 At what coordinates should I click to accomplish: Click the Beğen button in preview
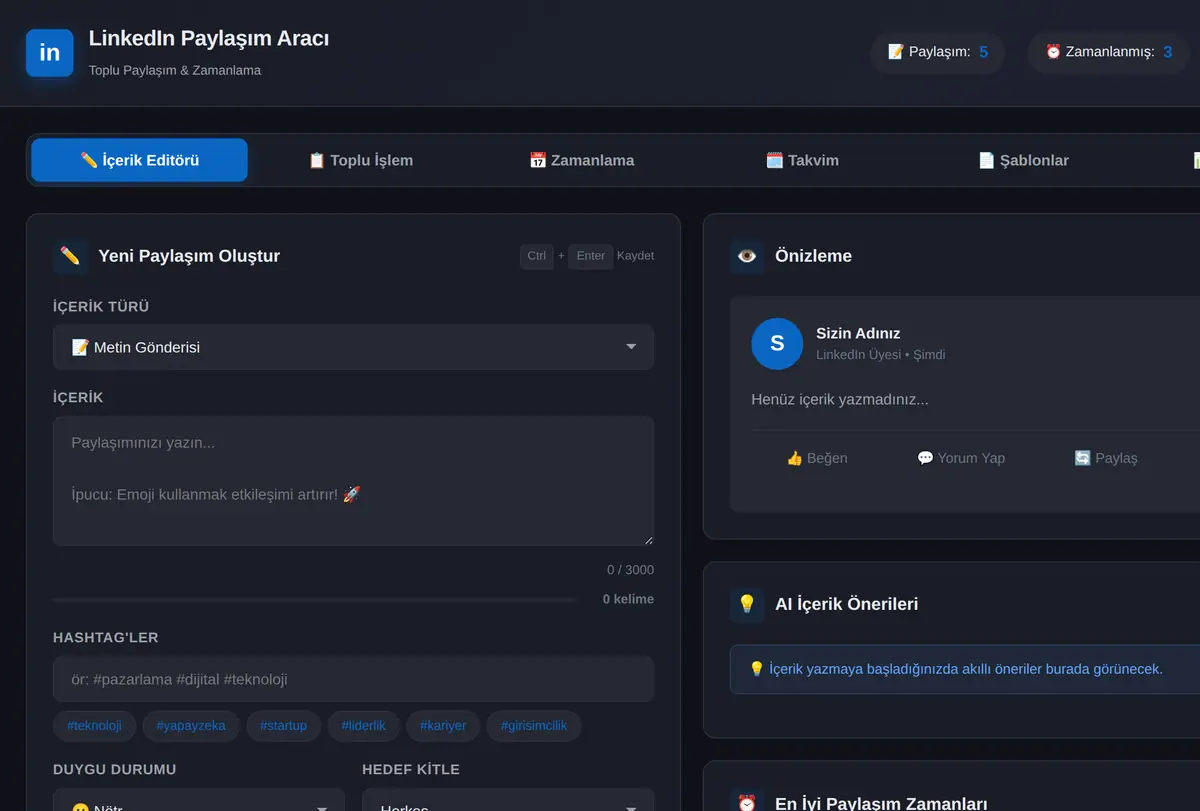817,458
